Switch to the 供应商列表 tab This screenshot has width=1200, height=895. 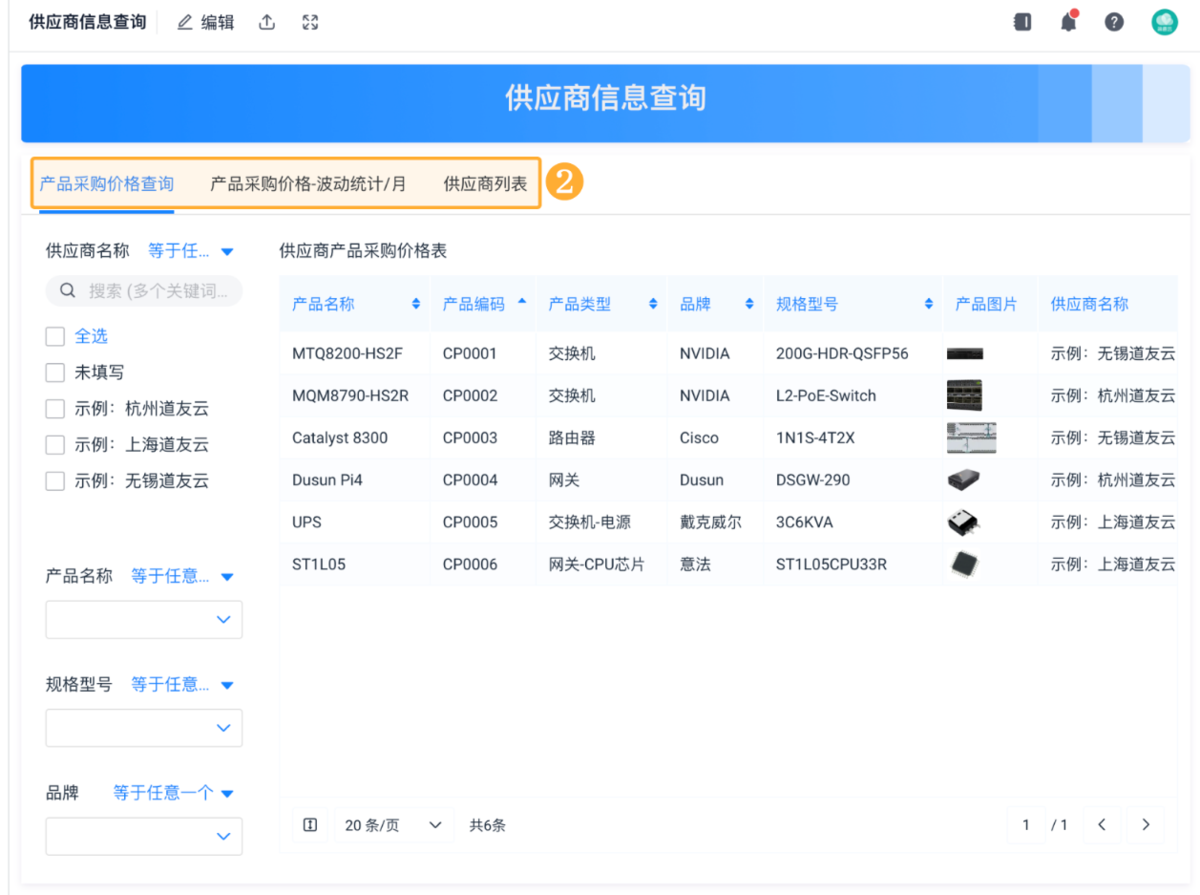pyautogui.click(x=485, y=184)
